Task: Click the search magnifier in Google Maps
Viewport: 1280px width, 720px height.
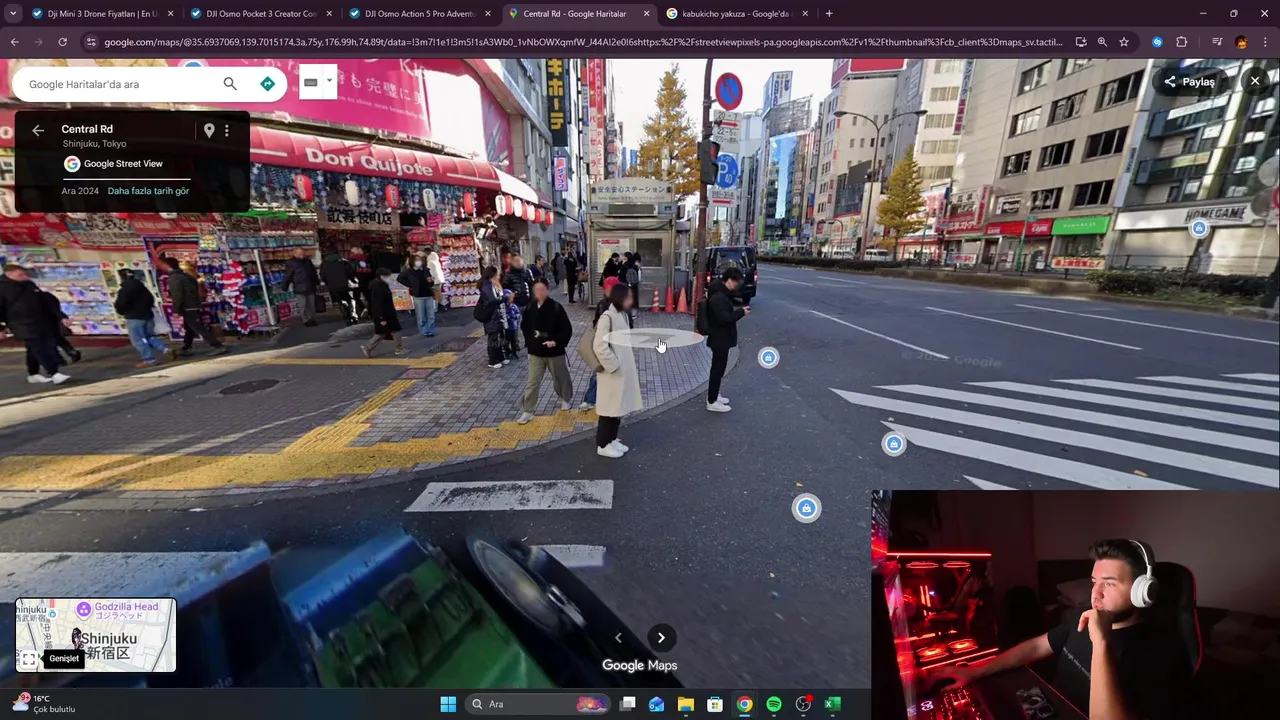Action: (230, 84)
